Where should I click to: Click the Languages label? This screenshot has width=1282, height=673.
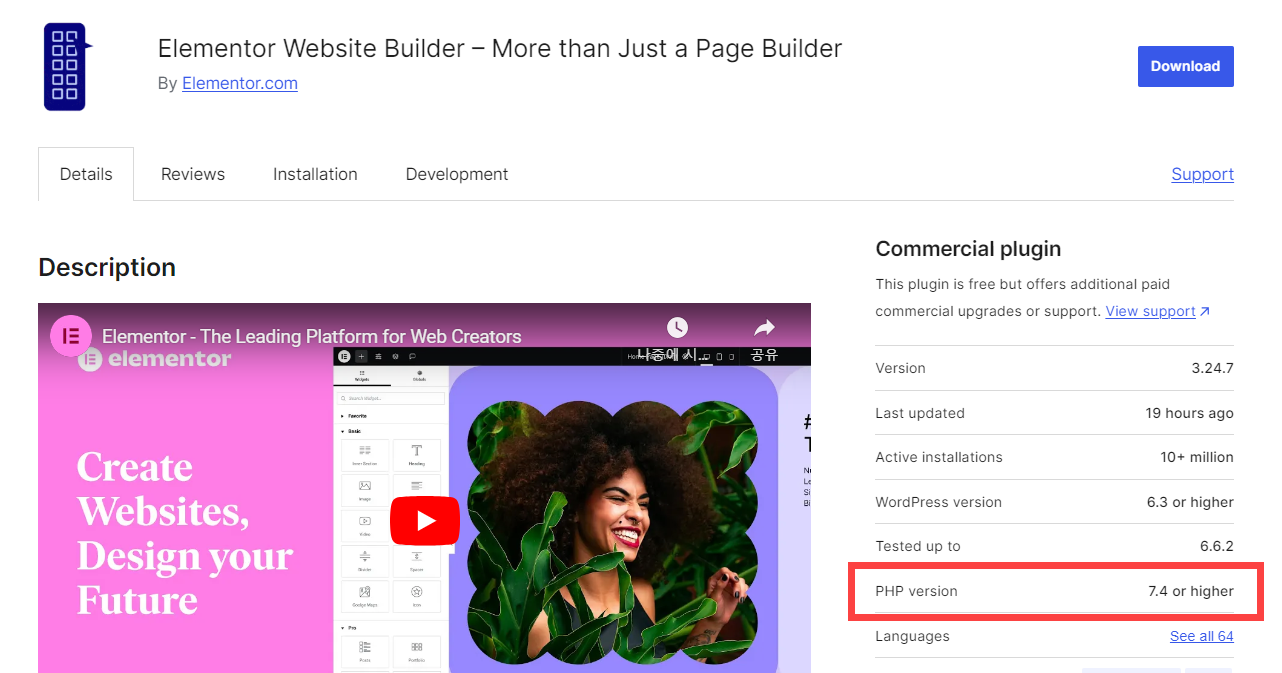click(912, 636)
